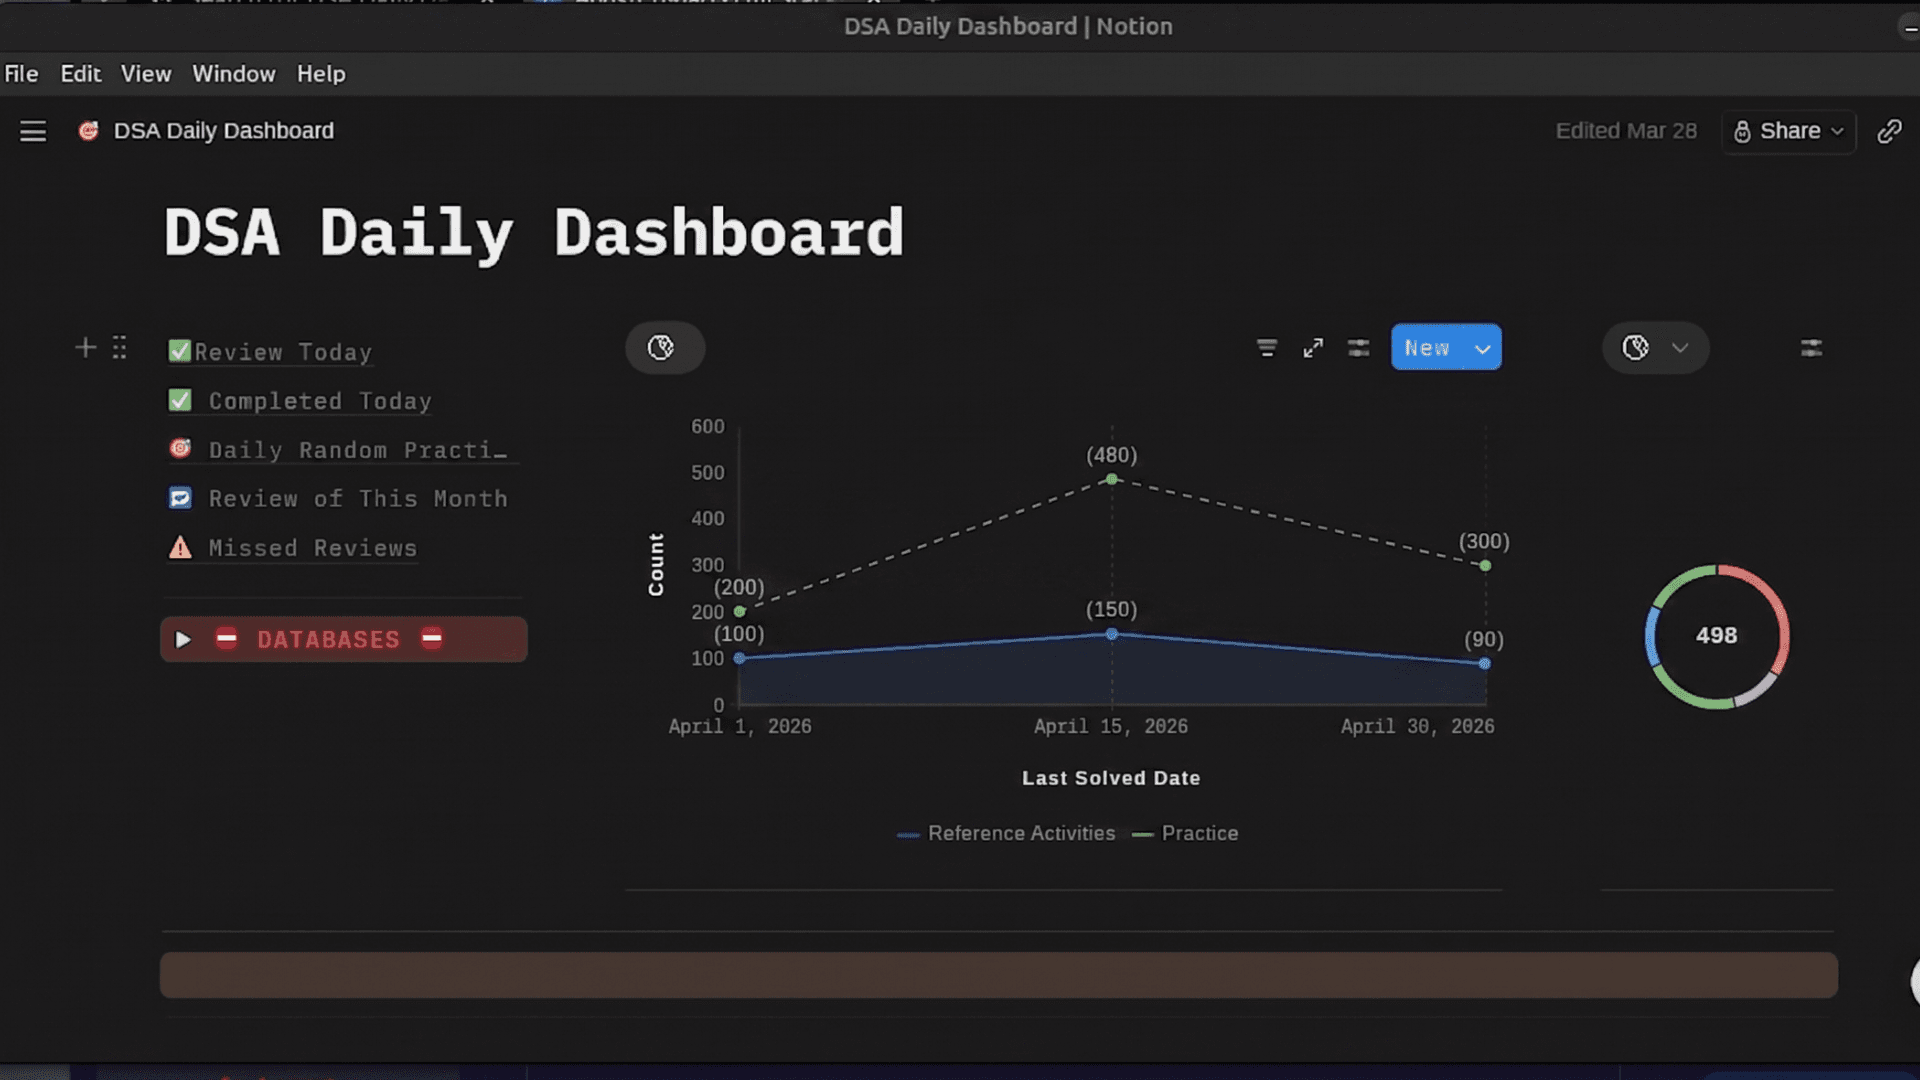1920x1080 pixels.
Task: Click the Completed Today checkmark icon
Action: point(180,400)
